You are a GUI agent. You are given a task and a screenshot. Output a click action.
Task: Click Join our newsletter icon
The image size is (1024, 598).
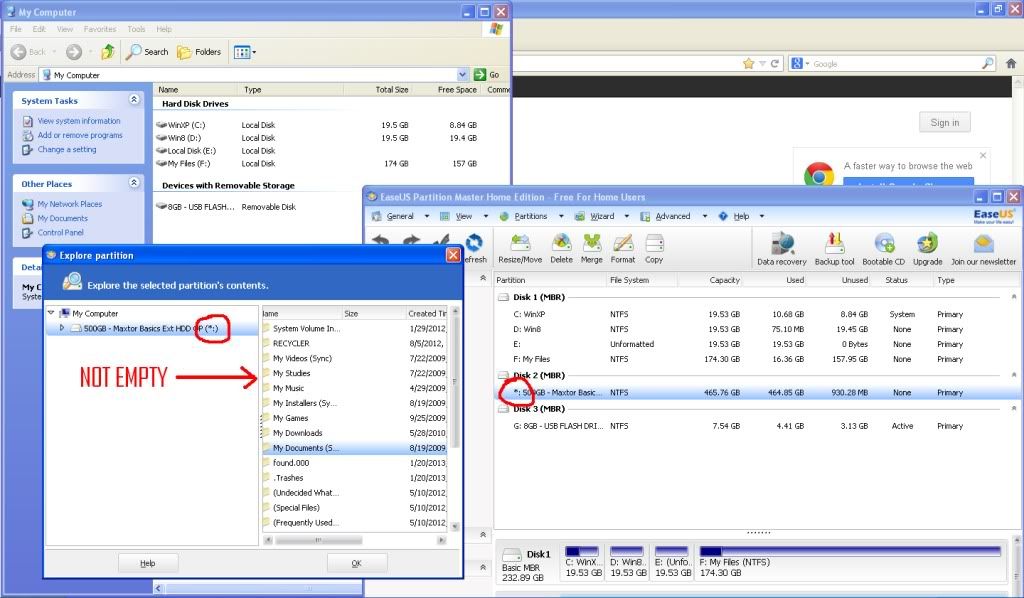983,249
